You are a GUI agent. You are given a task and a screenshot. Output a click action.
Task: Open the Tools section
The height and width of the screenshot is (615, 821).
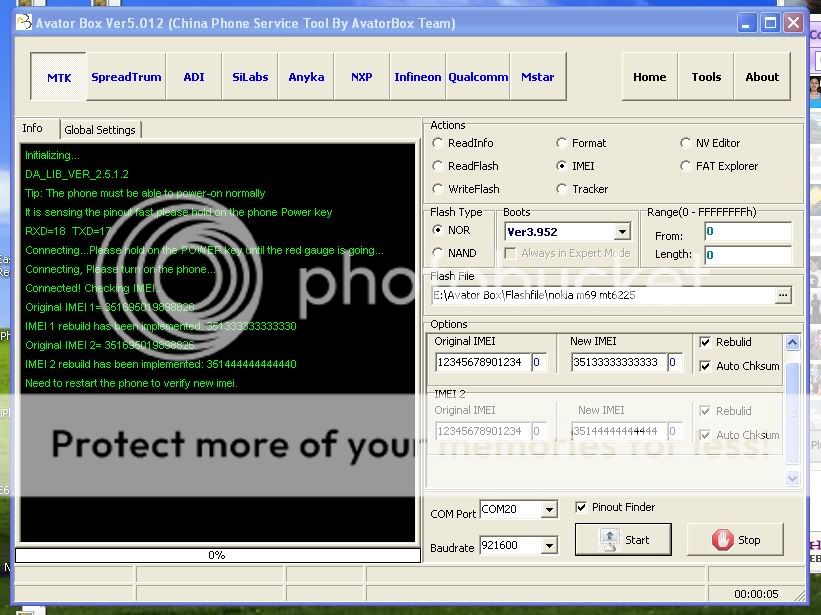[x=706, y=77]
